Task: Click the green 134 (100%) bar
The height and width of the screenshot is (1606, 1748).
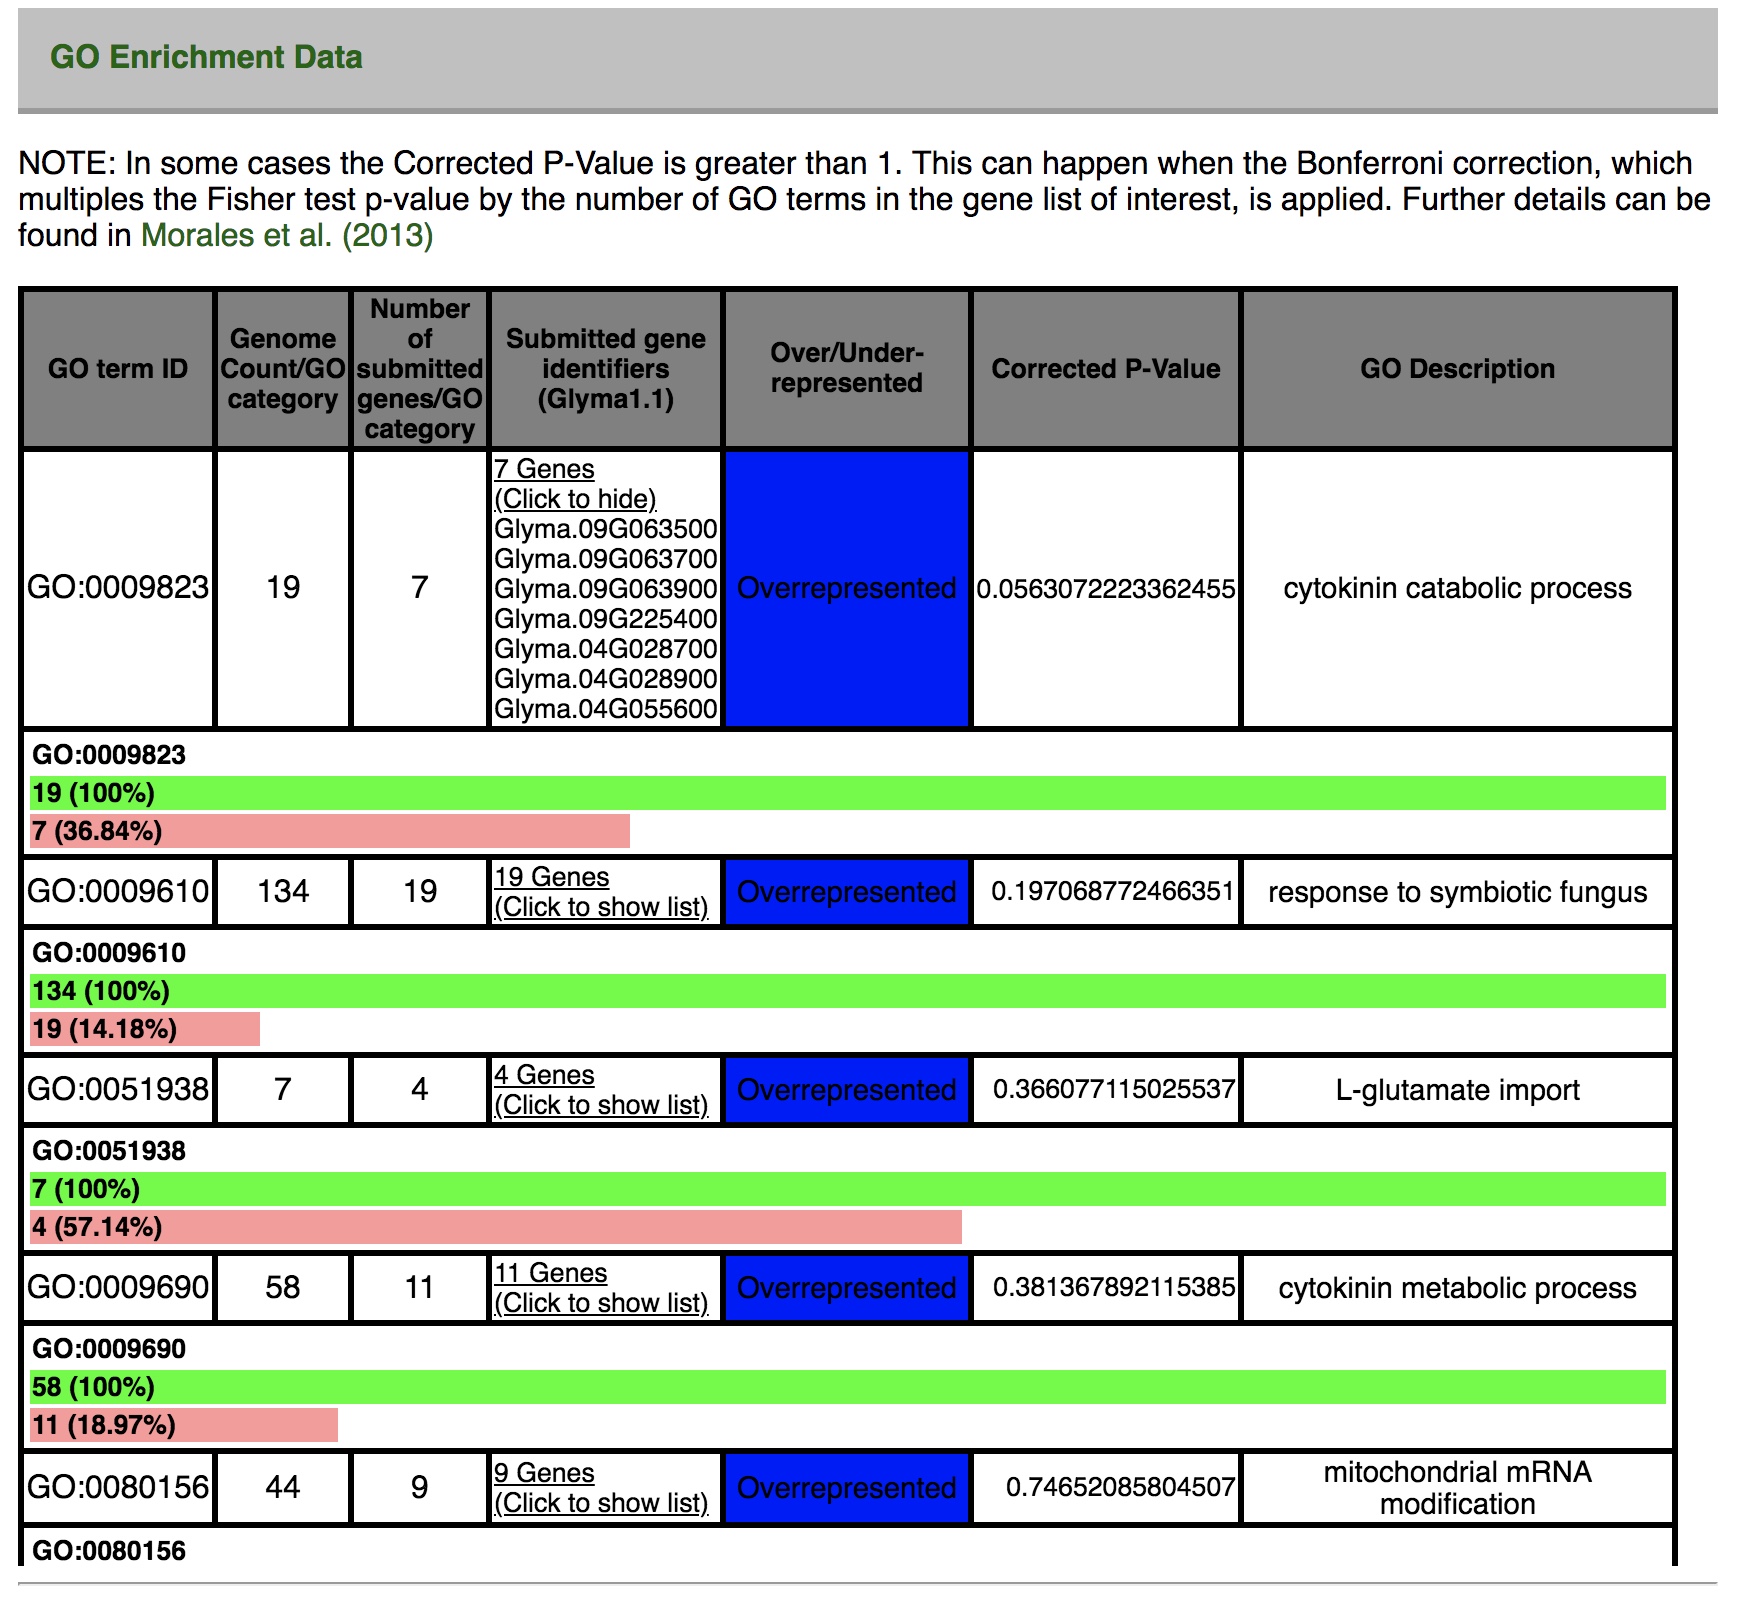Action: 848,991
